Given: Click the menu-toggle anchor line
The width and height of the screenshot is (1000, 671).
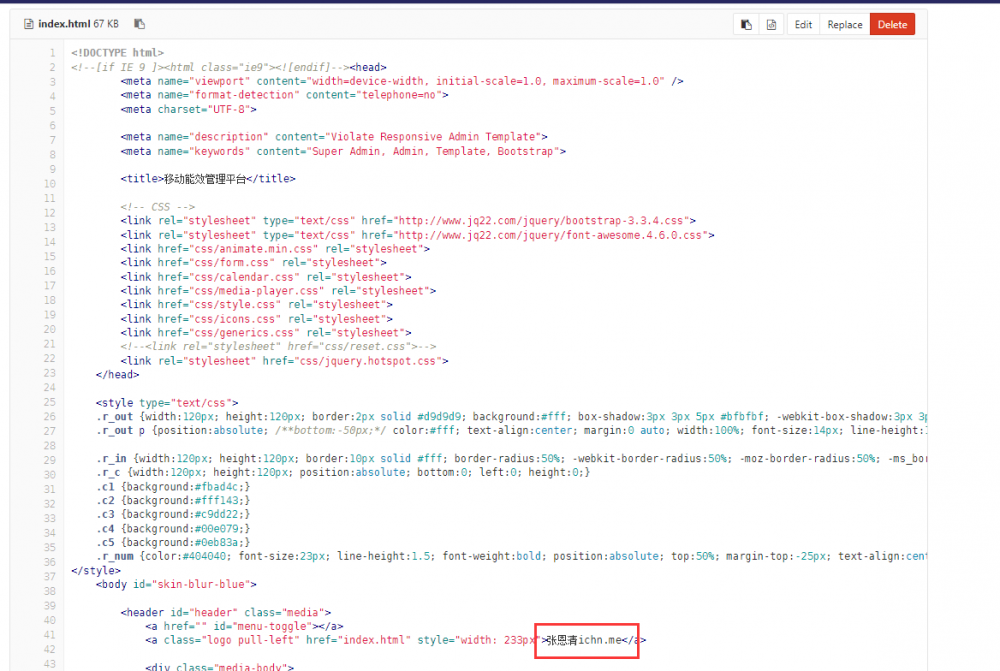Looking at the screenshot, I should pyautogui.click(x=244, y=626).
